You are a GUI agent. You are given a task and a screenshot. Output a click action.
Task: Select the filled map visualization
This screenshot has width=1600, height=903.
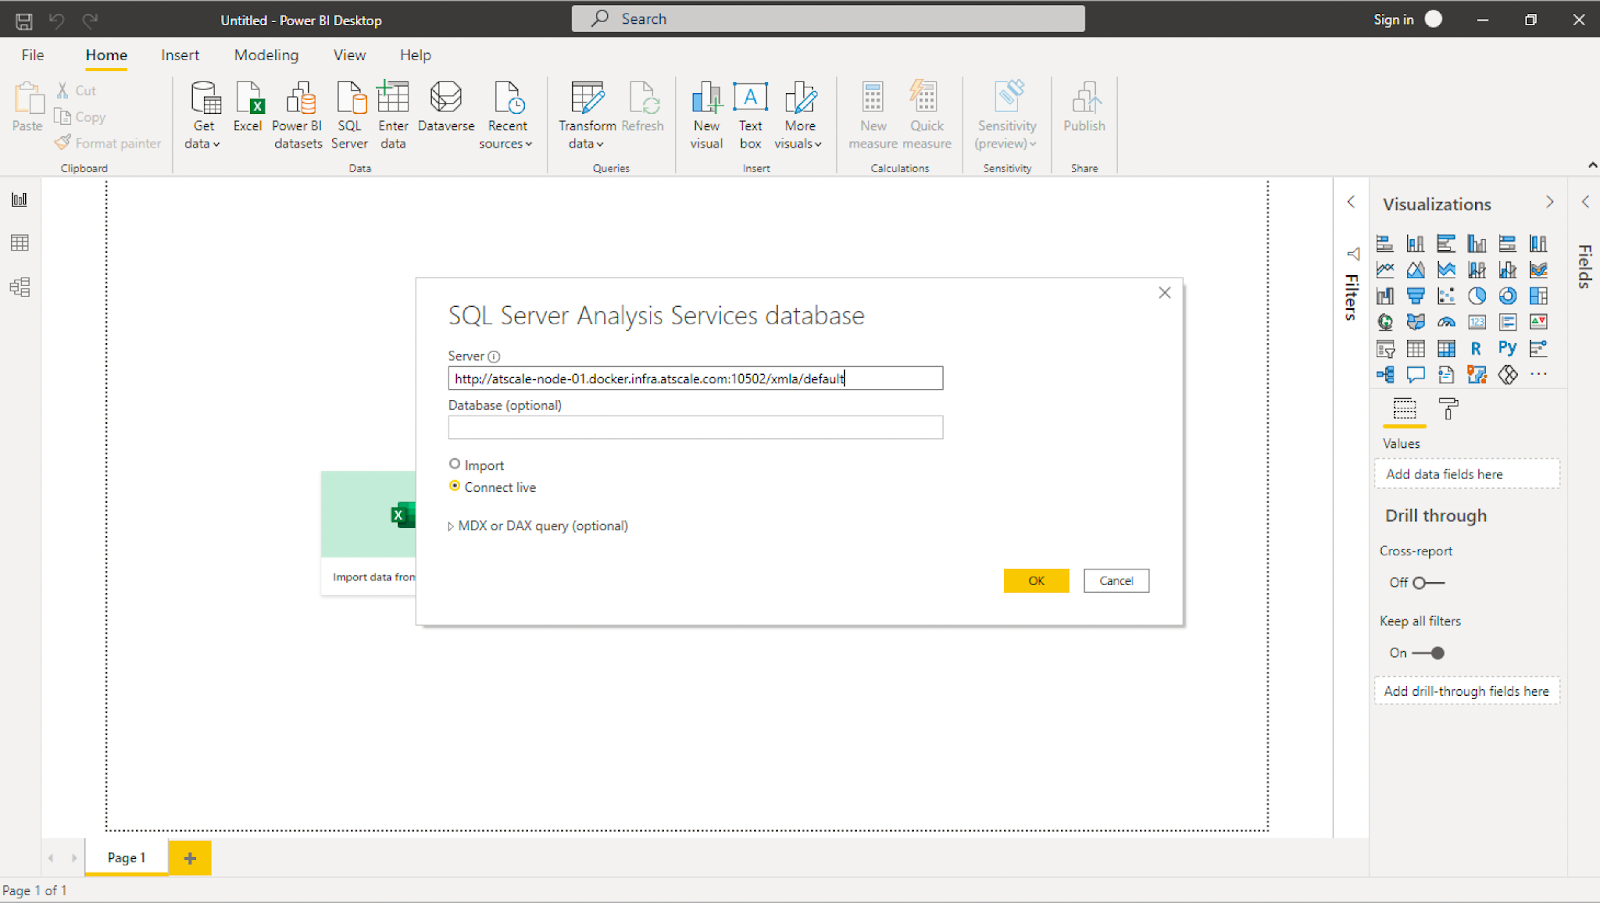[x=1416, y=322]
